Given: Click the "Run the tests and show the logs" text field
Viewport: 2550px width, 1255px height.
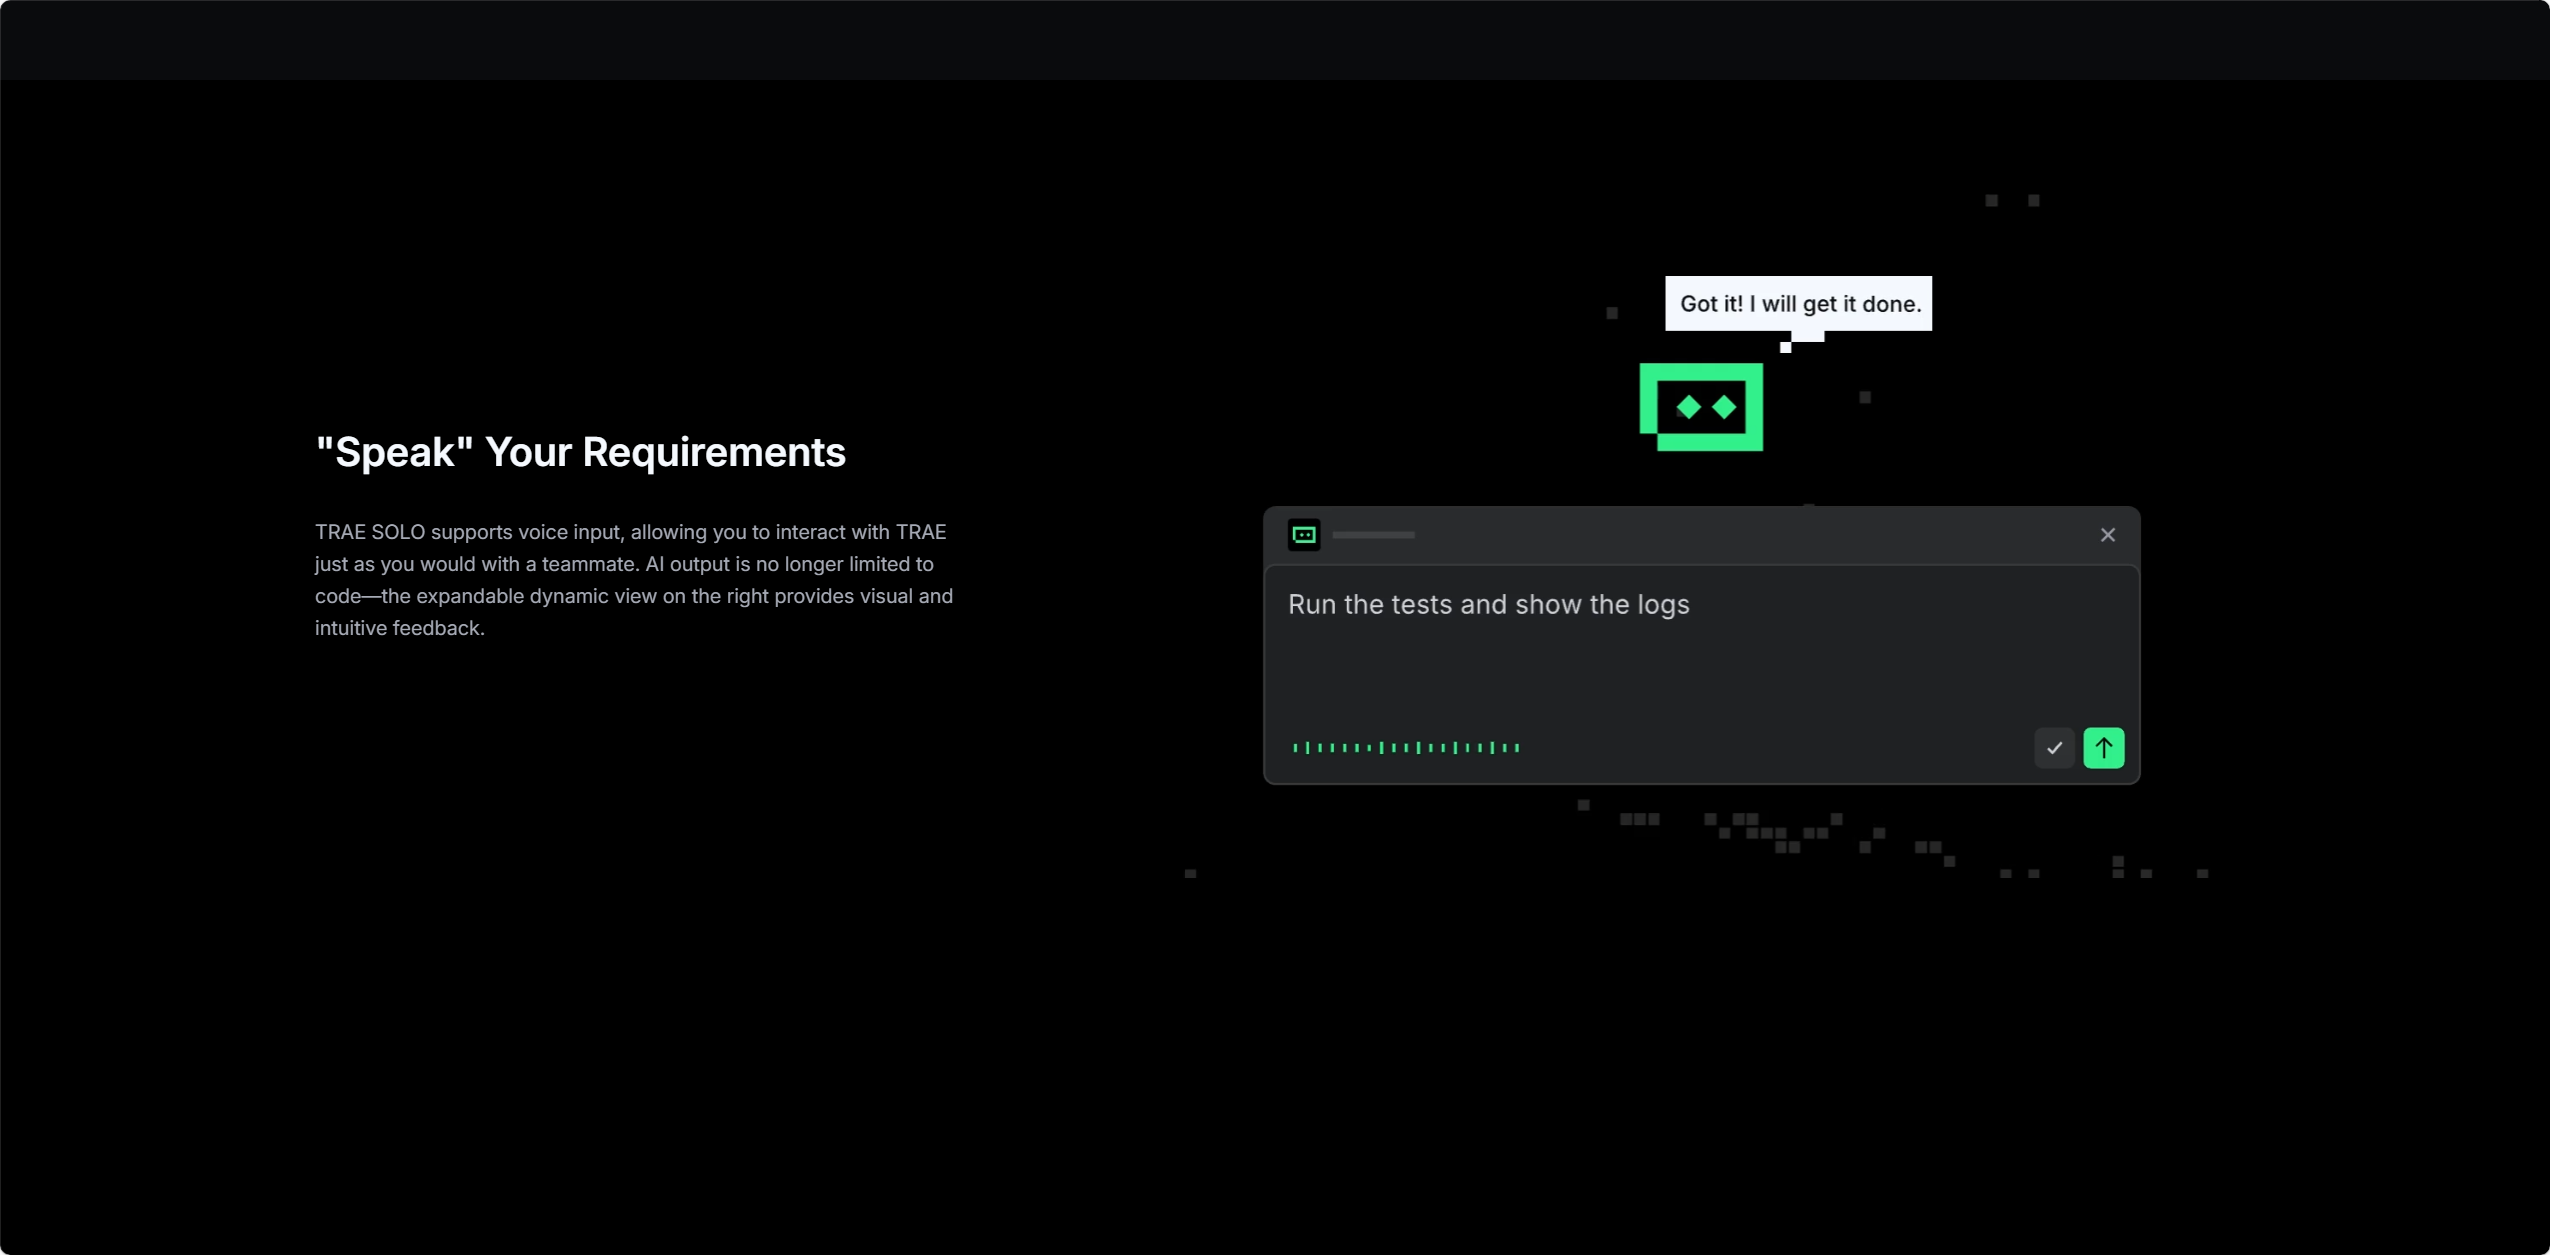Looking at the screenshot, I should point(1701,675).
